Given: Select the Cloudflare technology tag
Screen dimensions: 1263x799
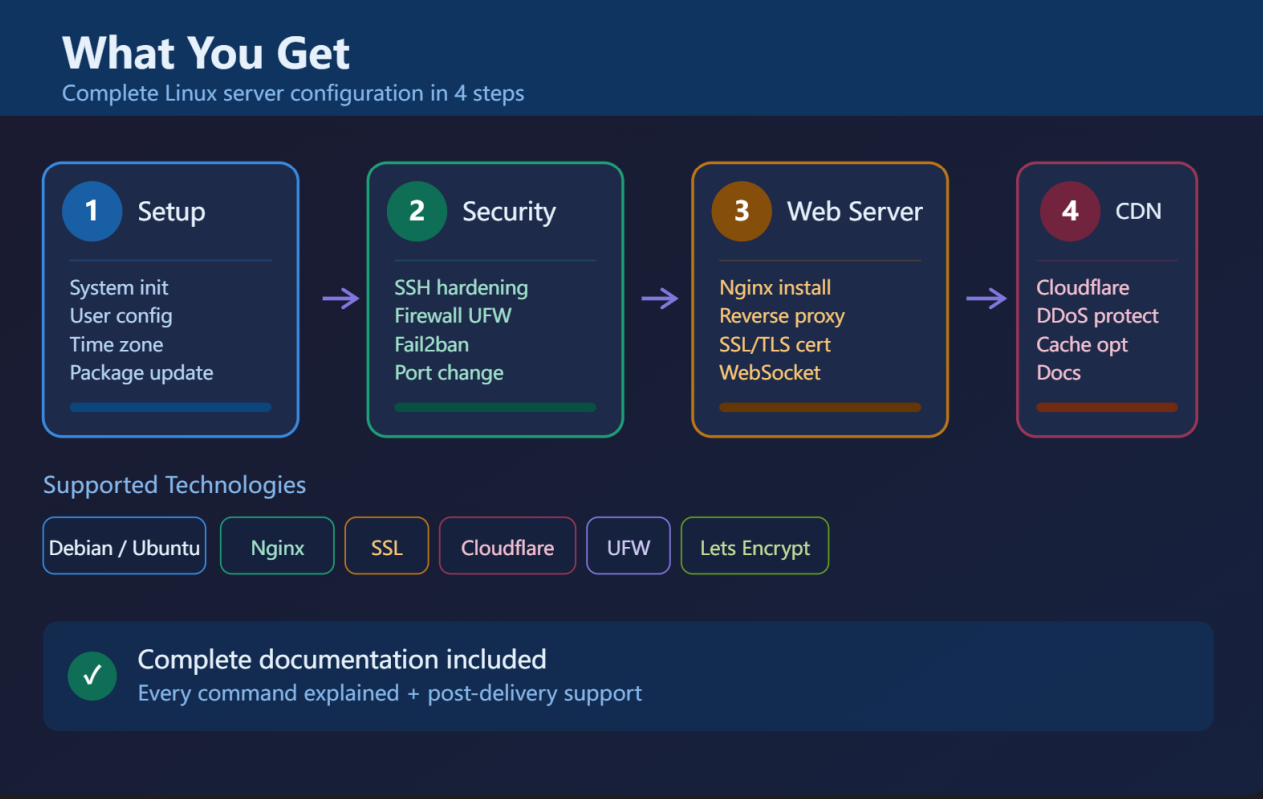Looking at the screenshot, I should tap(508, 546).
